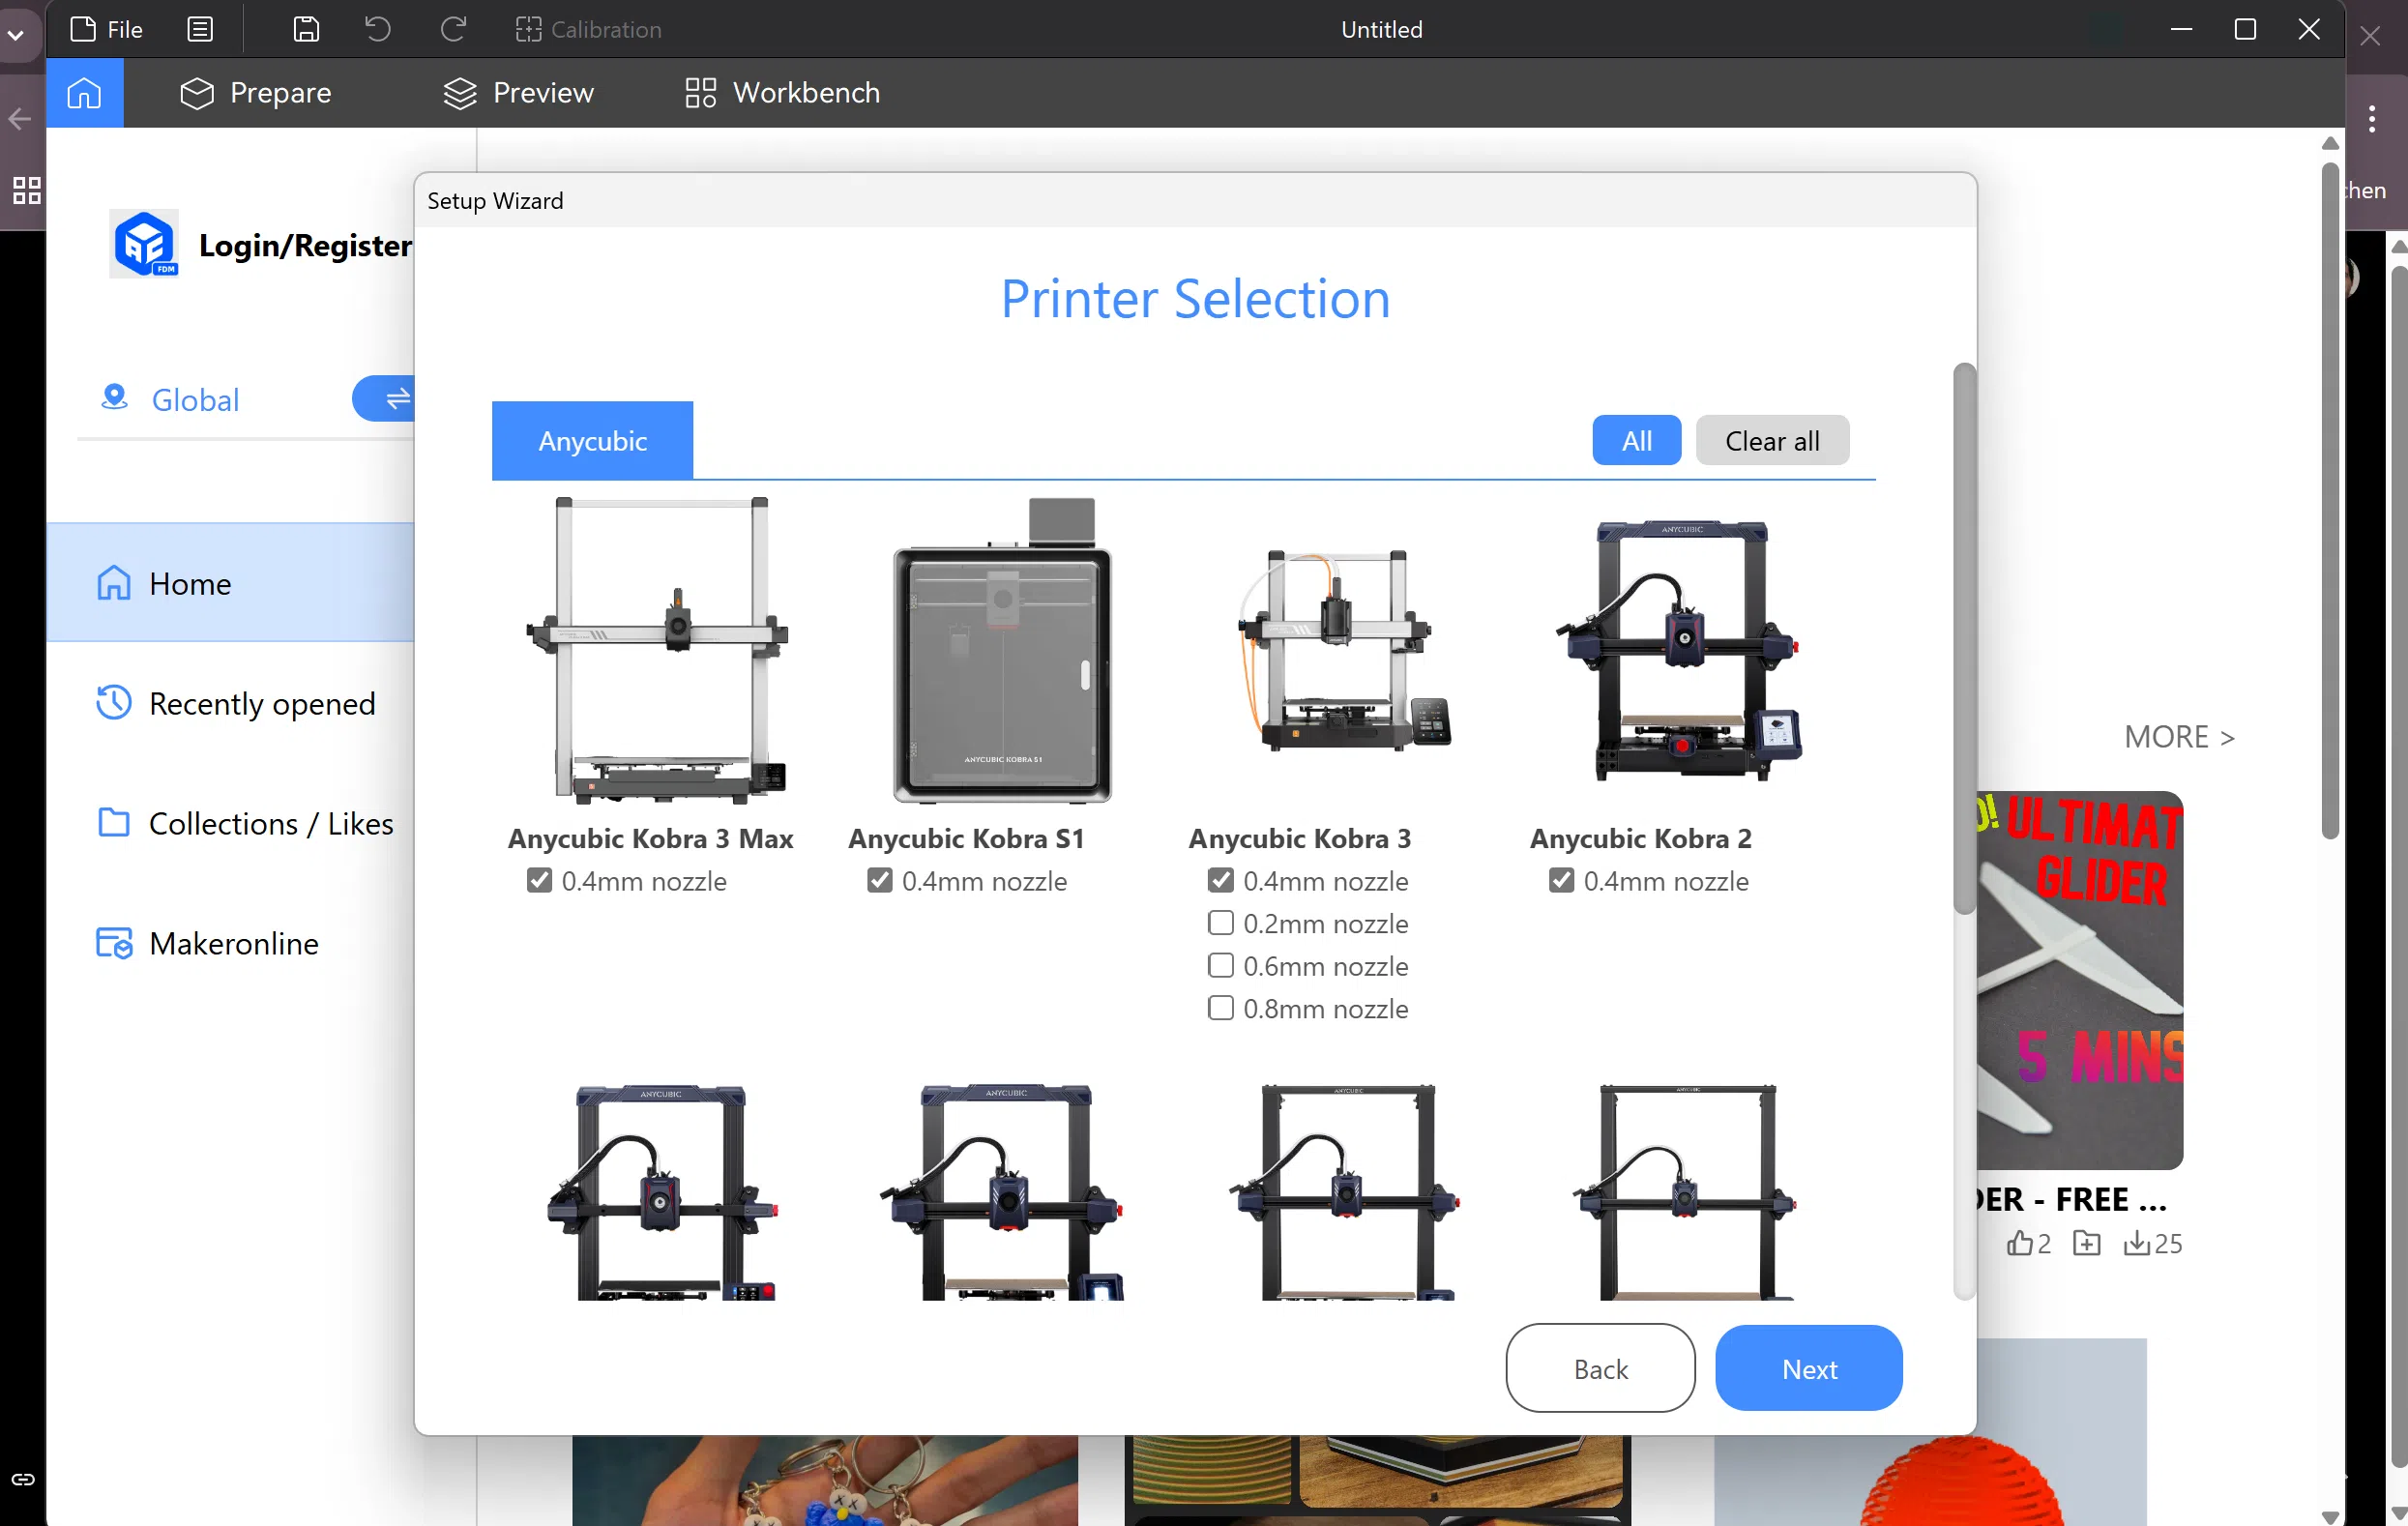The image size is (2408, 1526).
Task: Click the Home icon in sidebar
Action: click(x=113, y=582)
